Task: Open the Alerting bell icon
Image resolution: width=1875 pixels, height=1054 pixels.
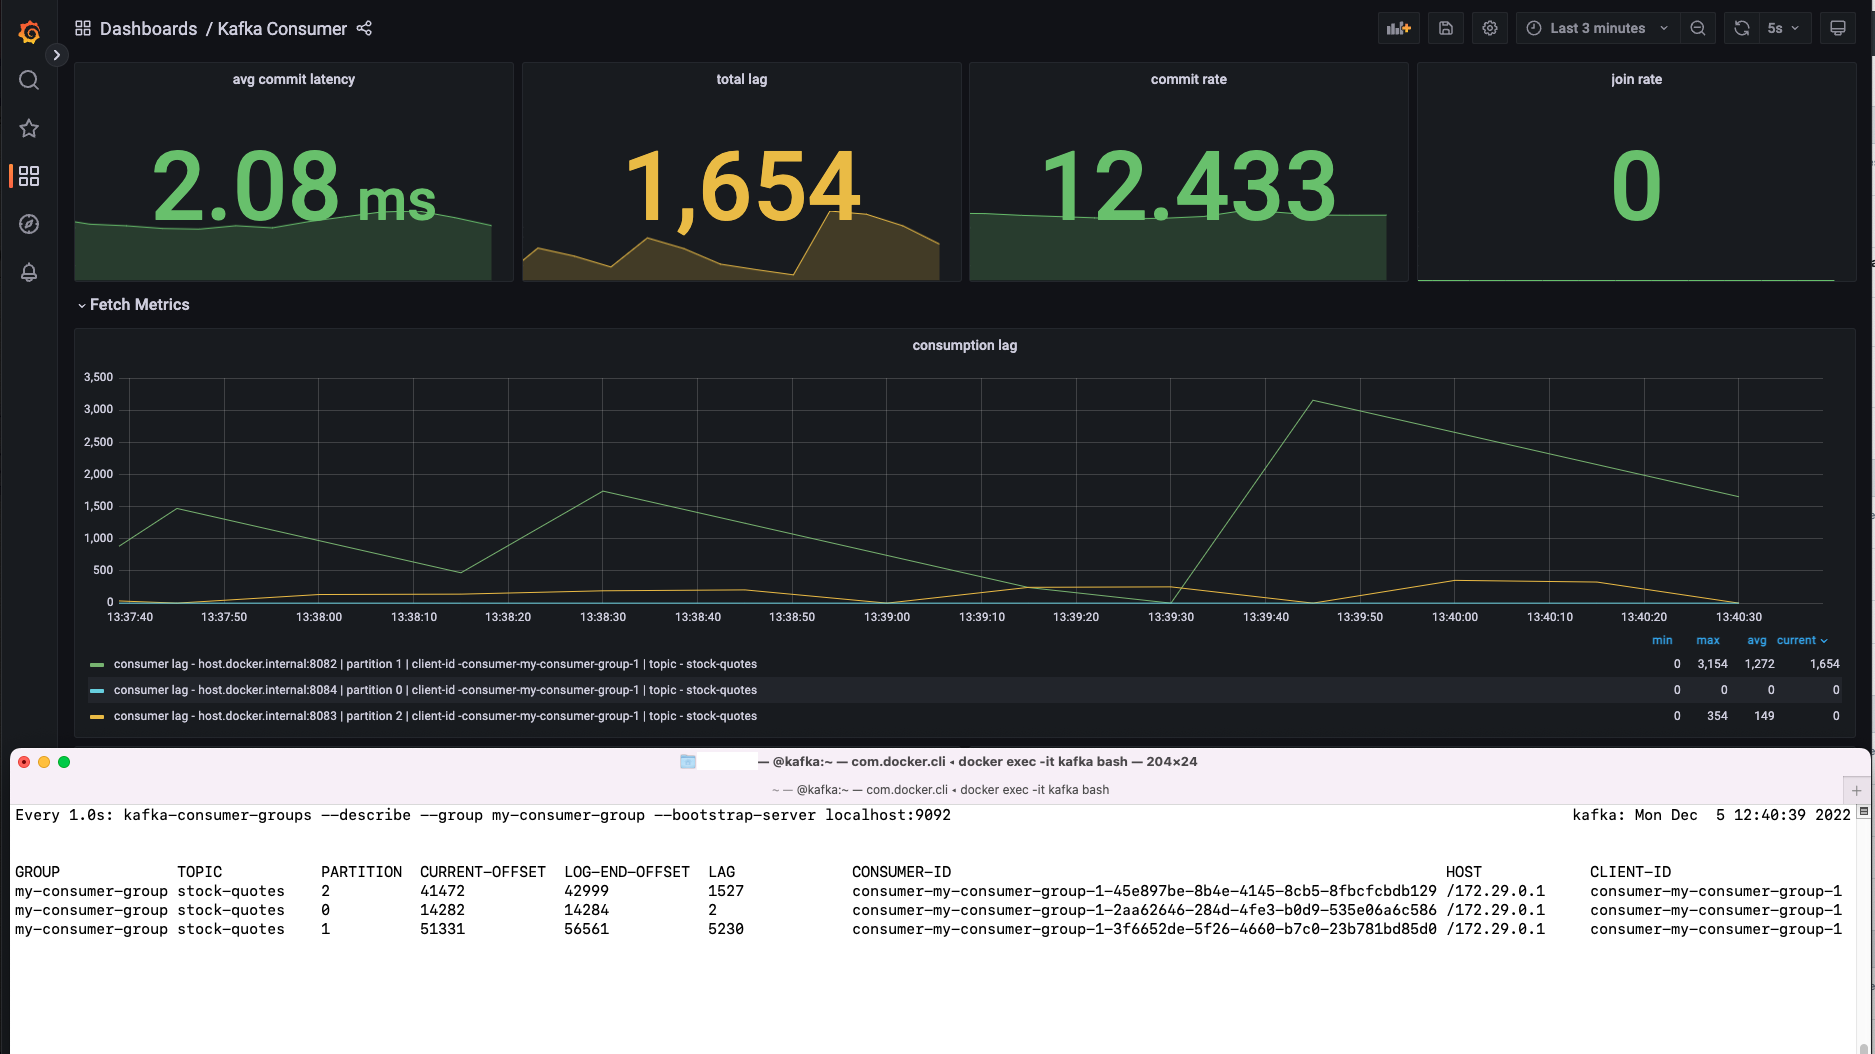Action: 29,272
